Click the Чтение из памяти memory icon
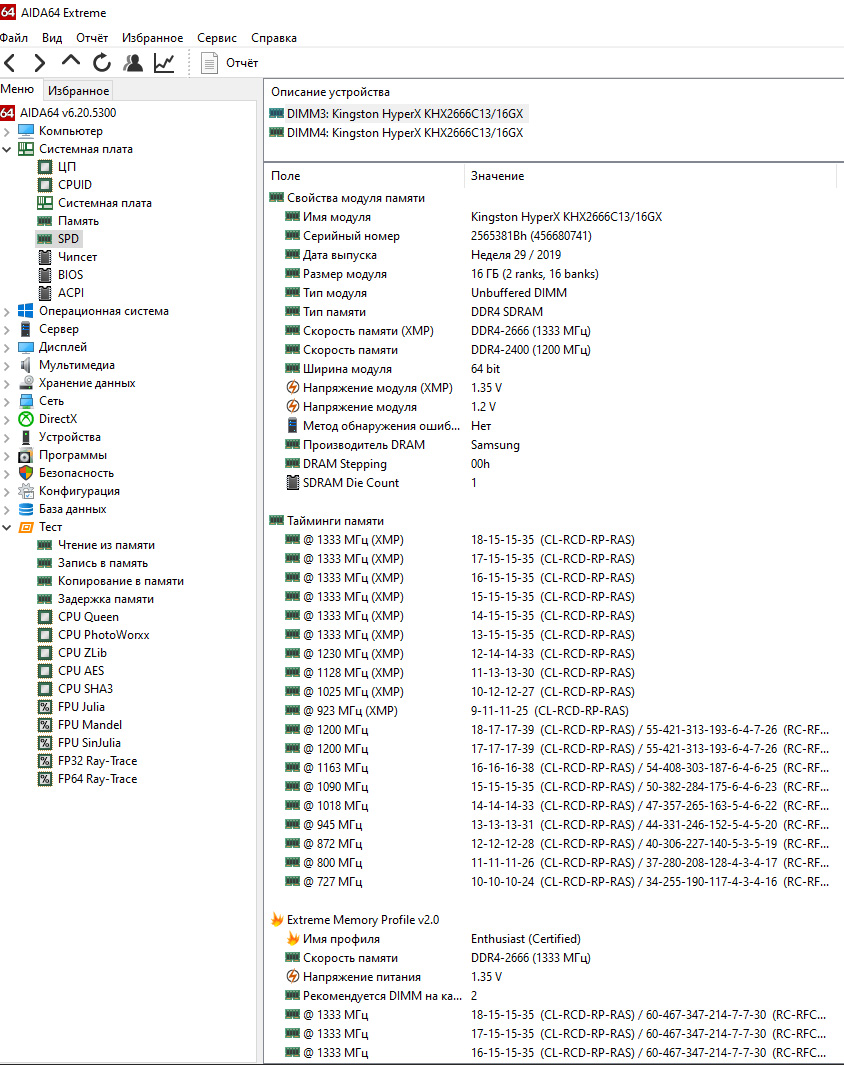The image size is (844, 1065). pyautogui.click(x=45, y=545)
